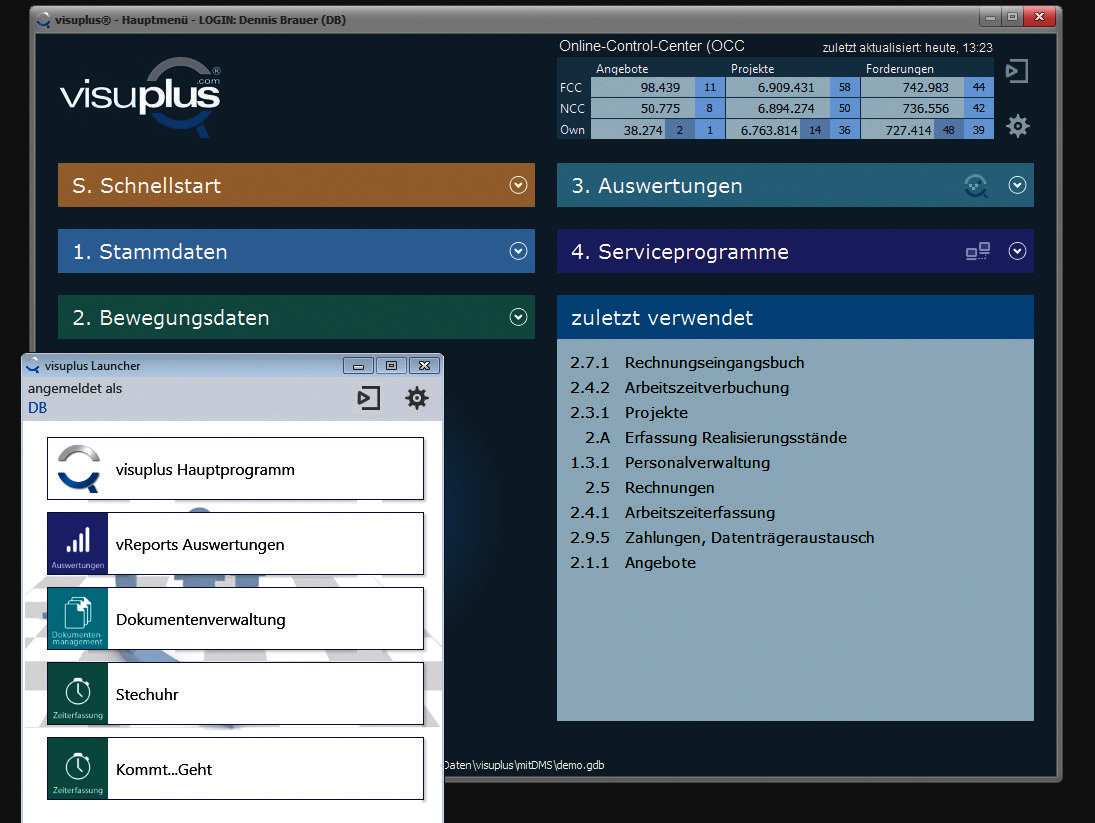This screenshot has height=823, width=1095.
Task: Open Dokumentenverwaltung from the launcher
Action: [x=235, y=618]
